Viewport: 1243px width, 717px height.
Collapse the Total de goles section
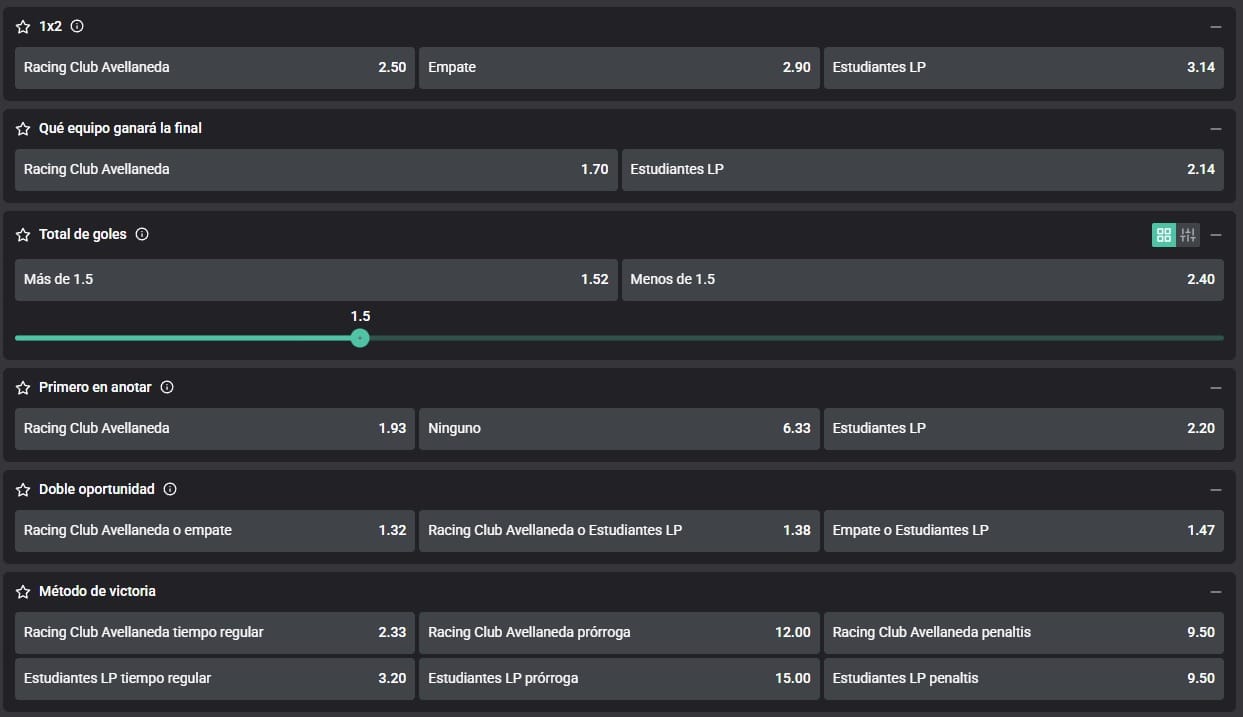click(1216, 235)
